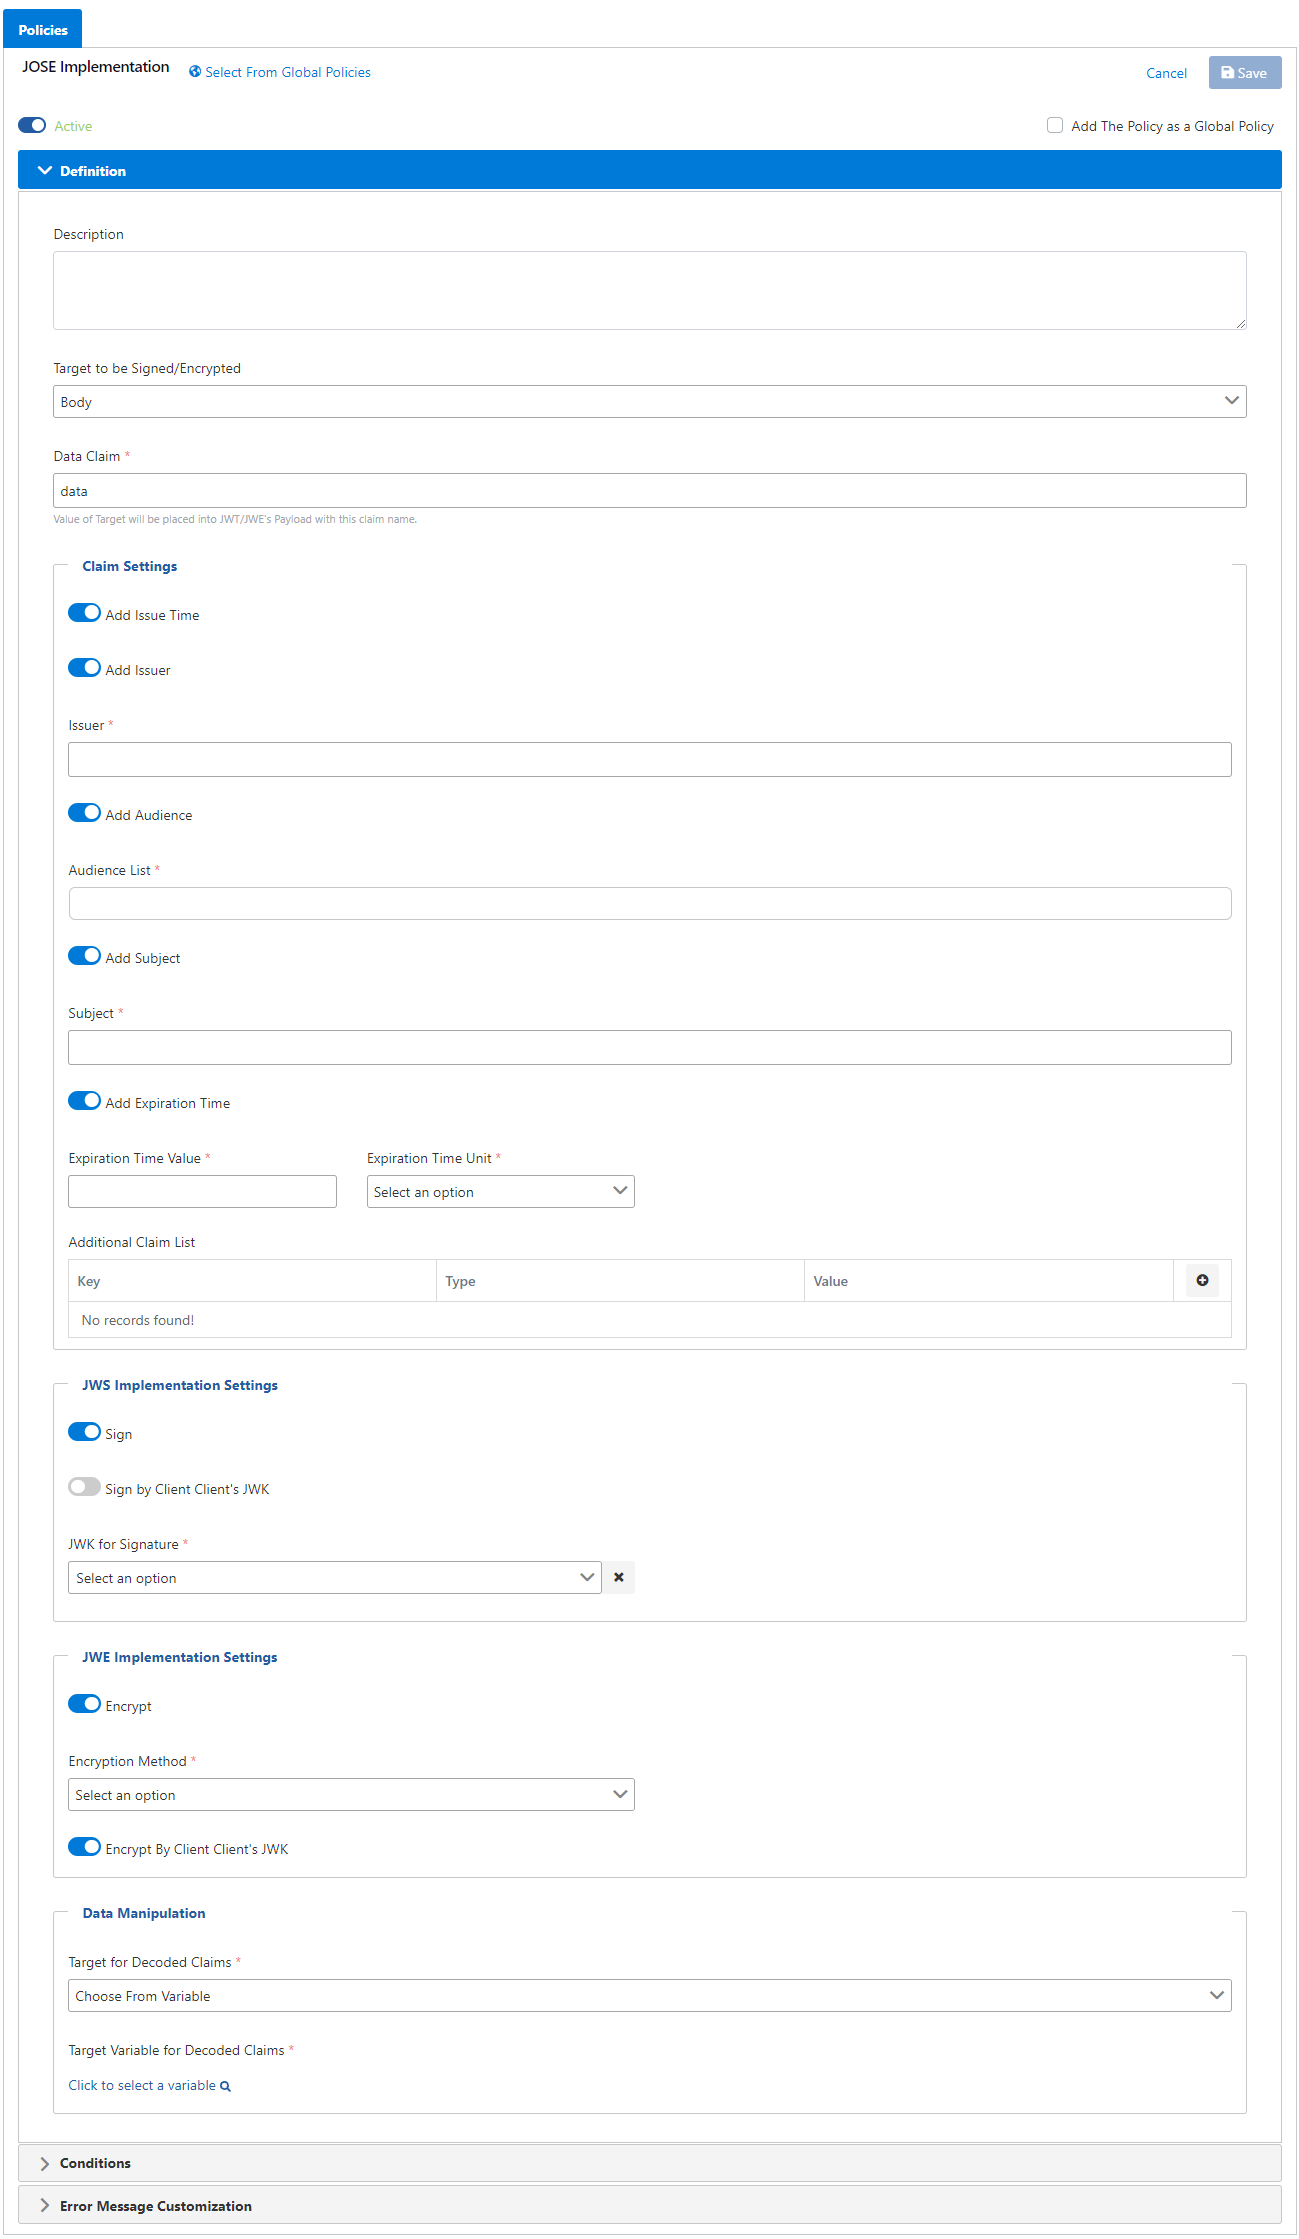
Task: Click the add row icon in Additional Claim List
Action: coord(1202,1280)
